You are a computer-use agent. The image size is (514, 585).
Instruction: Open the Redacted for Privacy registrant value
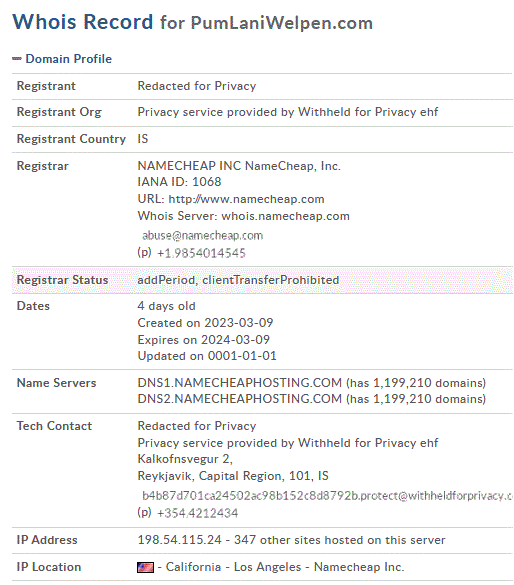(197, 86)
